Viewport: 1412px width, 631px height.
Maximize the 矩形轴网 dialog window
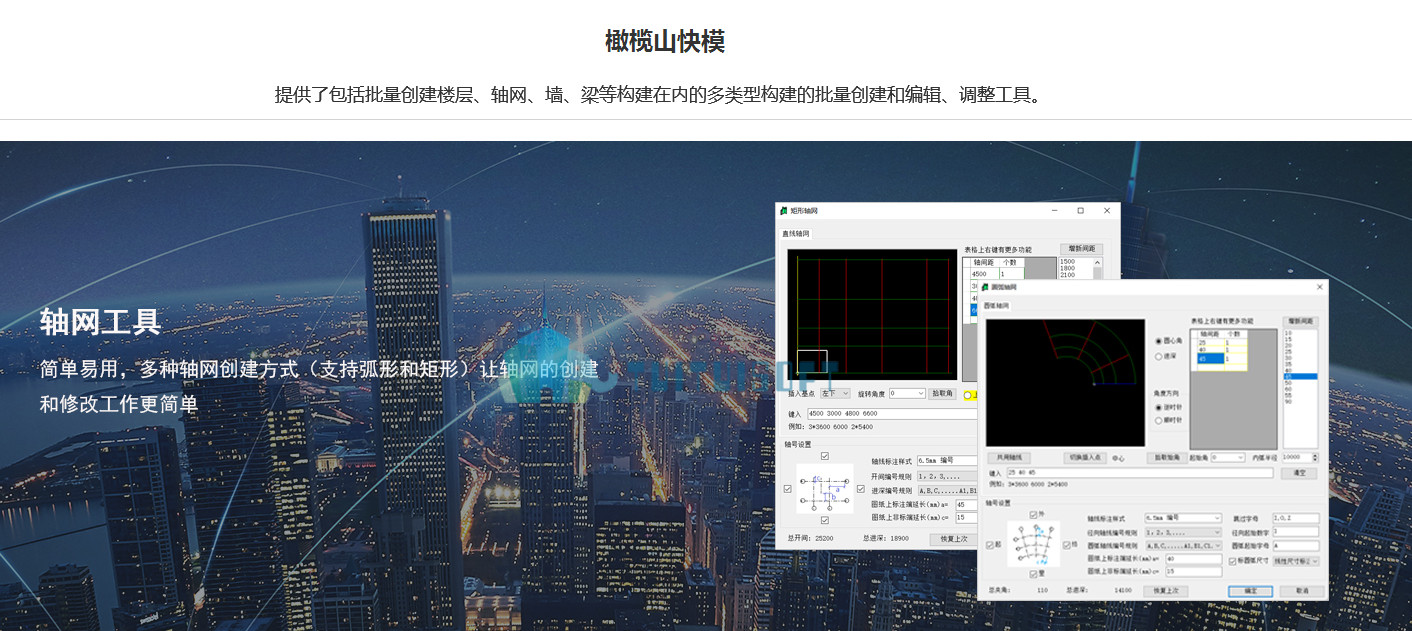1080,211
